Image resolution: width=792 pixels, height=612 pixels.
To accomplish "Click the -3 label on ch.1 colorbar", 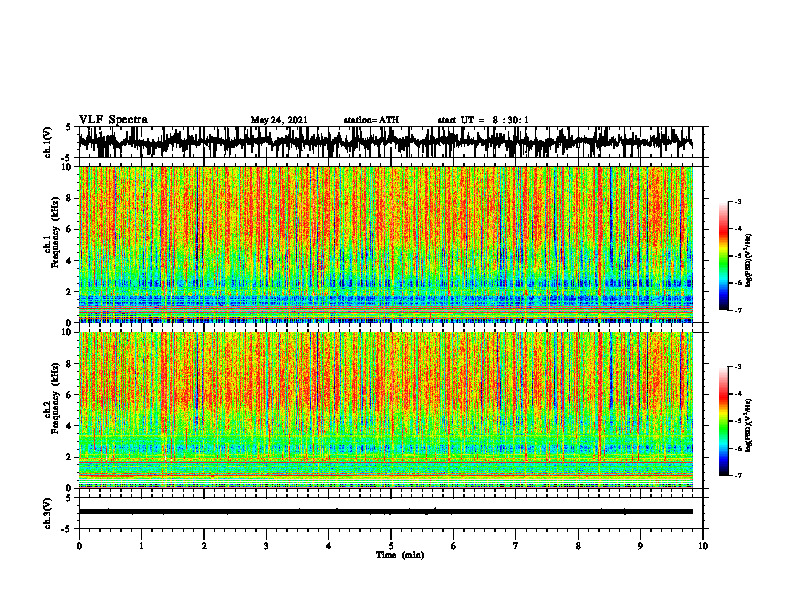I will tap(738, 201).
